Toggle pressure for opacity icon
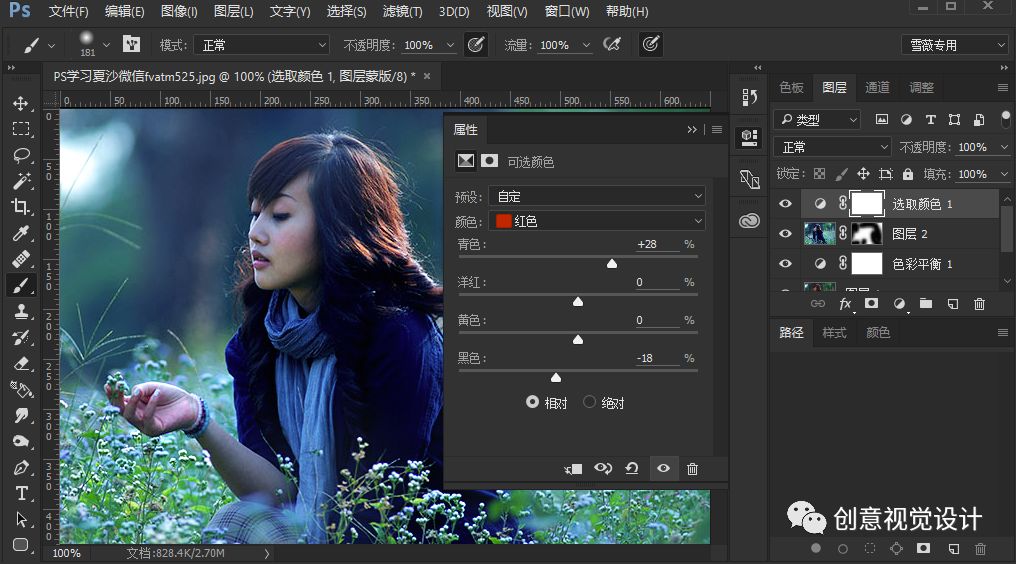The width and height of the screenshot is (1016, 564). coord(476,44)
